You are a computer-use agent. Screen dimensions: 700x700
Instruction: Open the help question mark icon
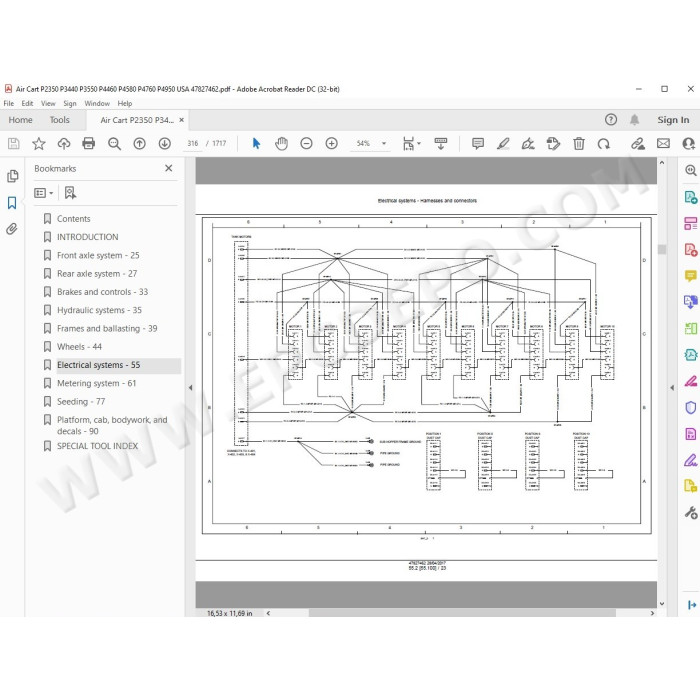(611, 120)
